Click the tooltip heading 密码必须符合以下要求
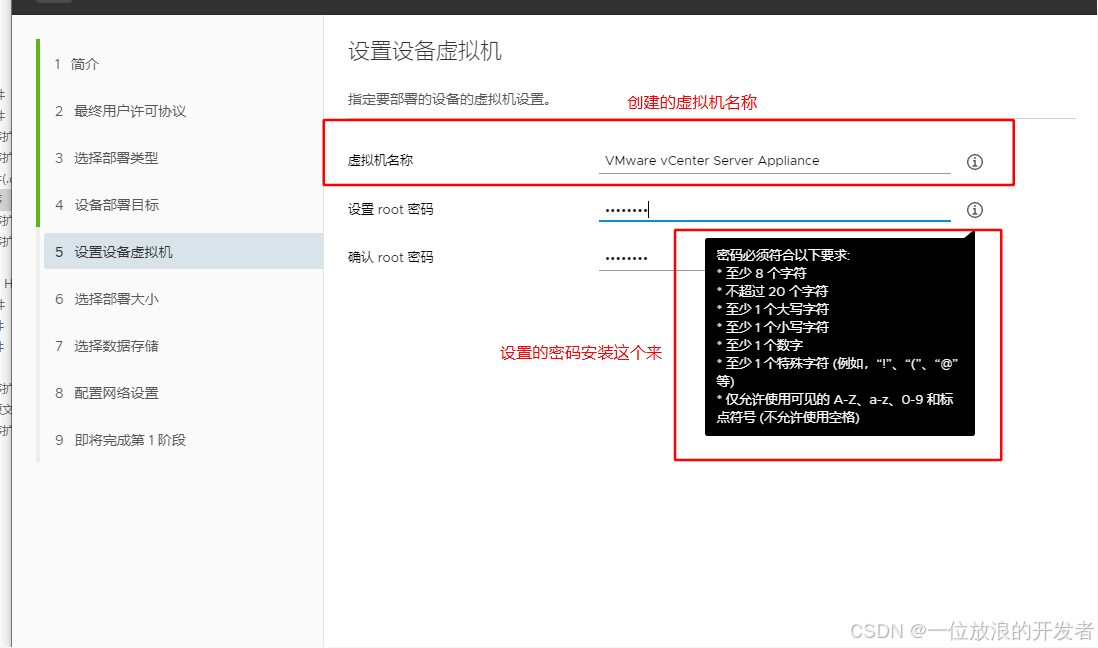The height and width of the screenshot is (648, 1098). pos(782,255)
